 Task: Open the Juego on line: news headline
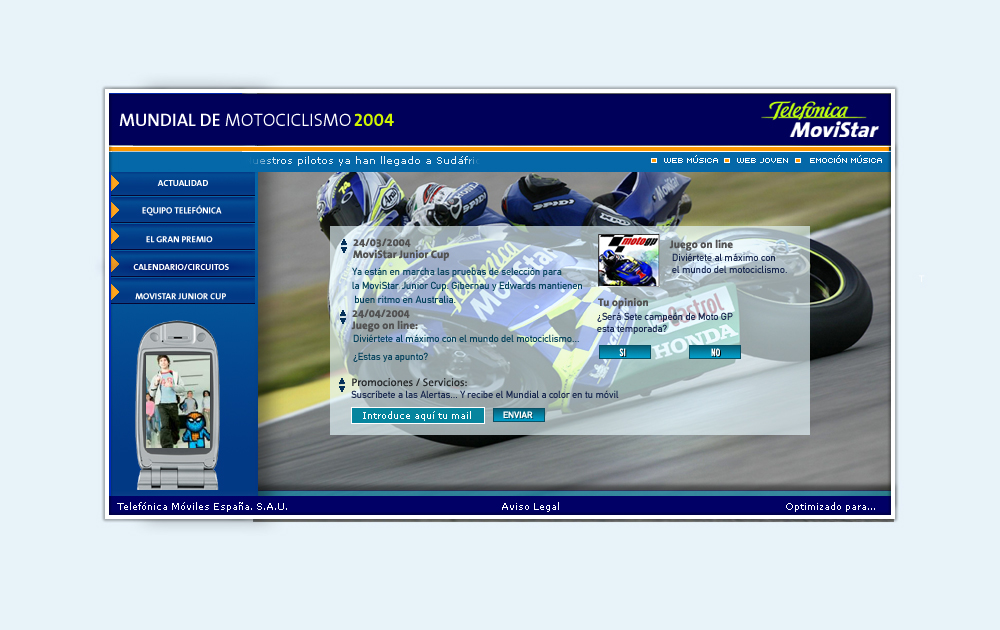385,325
